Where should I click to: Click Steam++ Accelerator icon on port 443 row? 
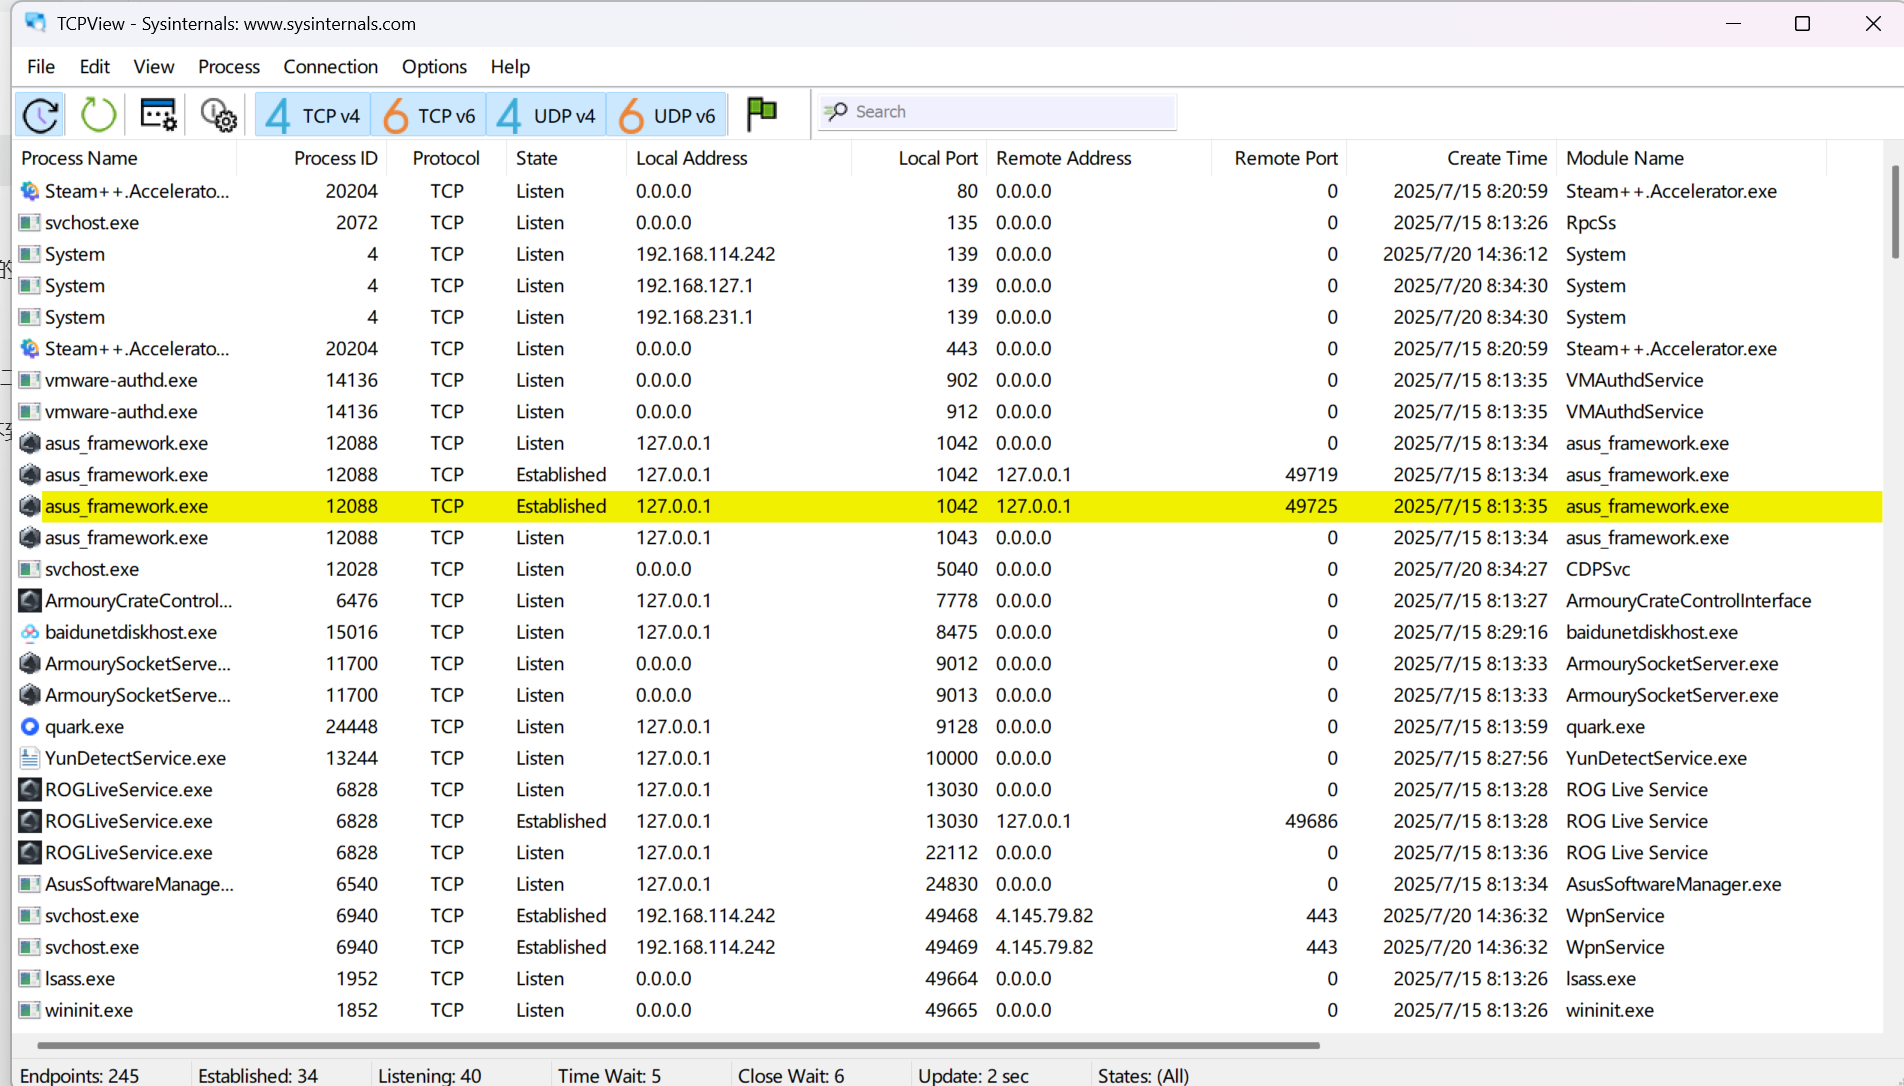(x=30, y=349)
